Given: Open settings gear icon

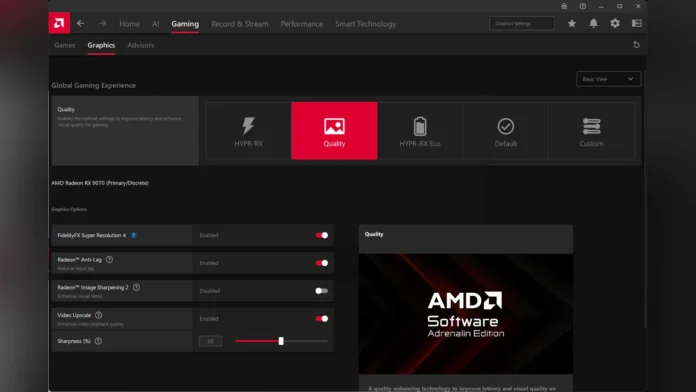Looking at the screenshot, I should [x=615, y=24].
